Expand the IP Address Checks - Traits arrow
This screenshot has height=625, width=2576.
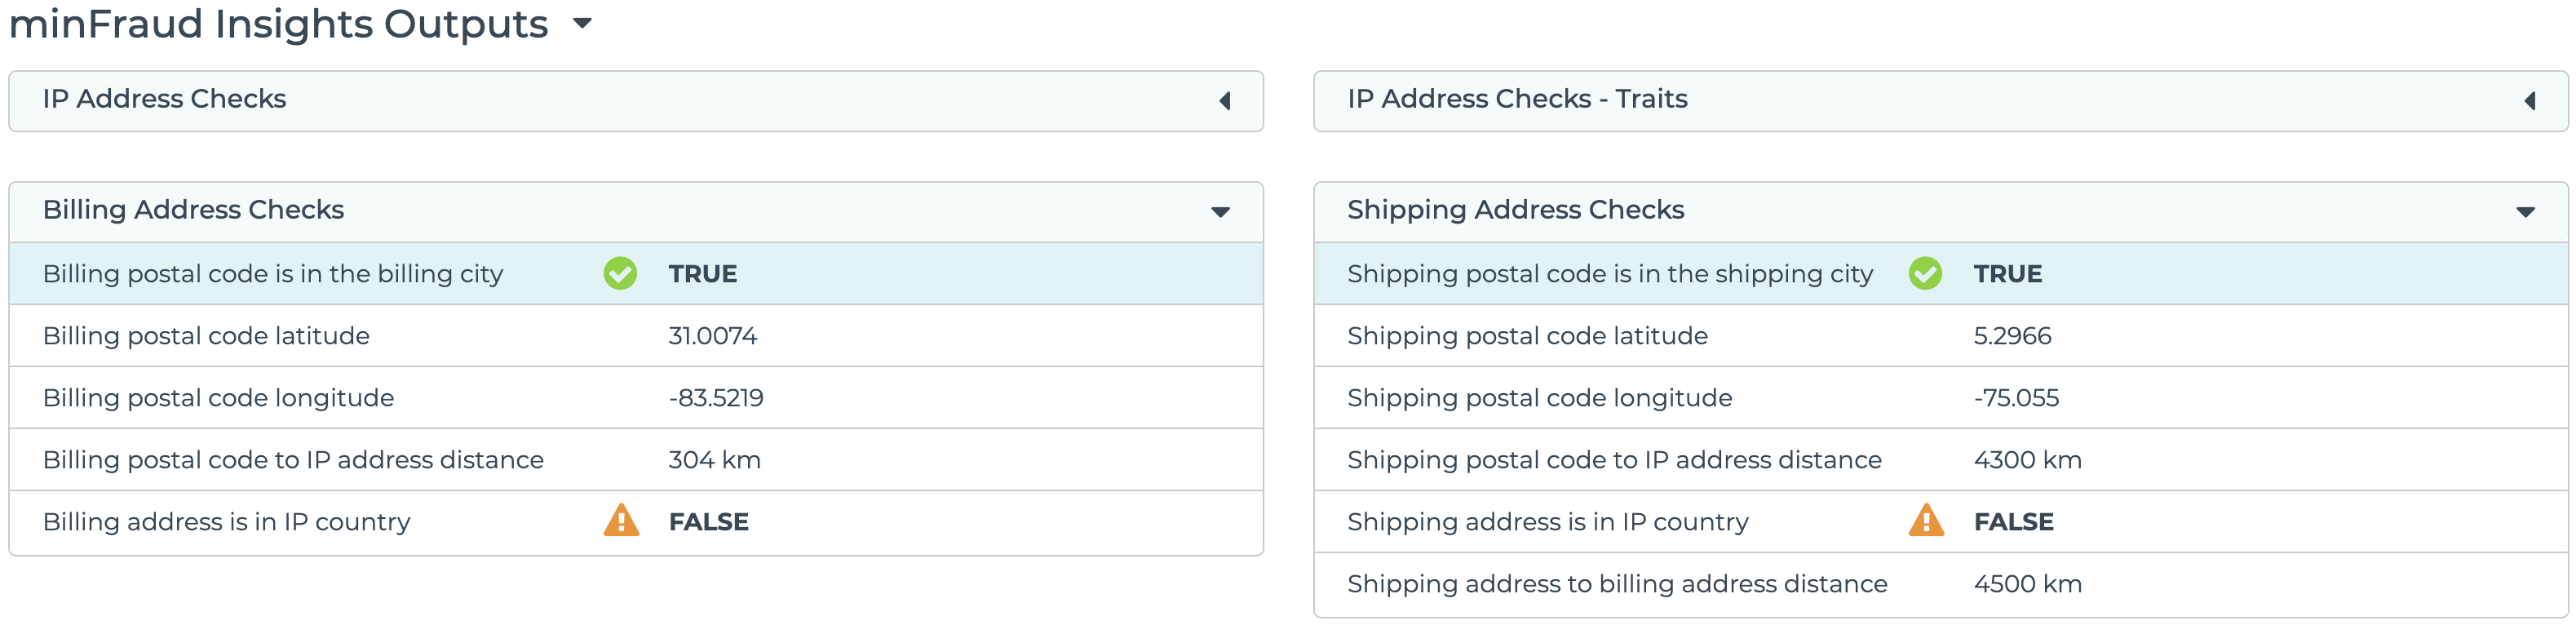pyautogui.click(x=2529, y=100)
